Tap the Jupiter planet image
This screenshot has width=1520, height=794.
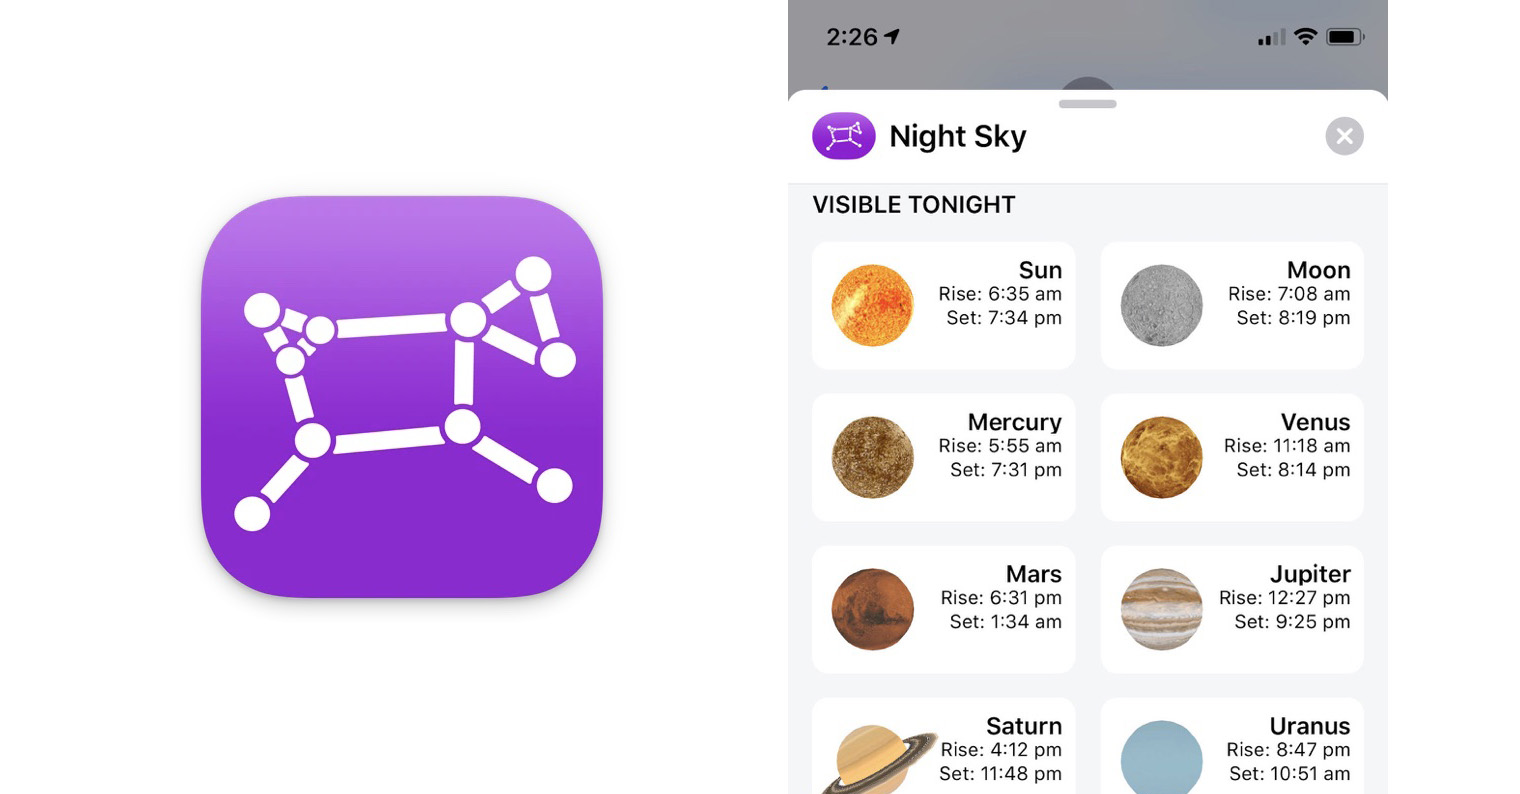tap(1161, 609)
